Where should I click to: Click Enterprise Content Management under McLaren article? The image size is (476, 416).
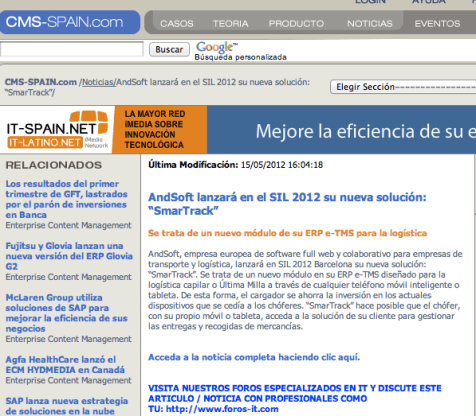(68, 339)
